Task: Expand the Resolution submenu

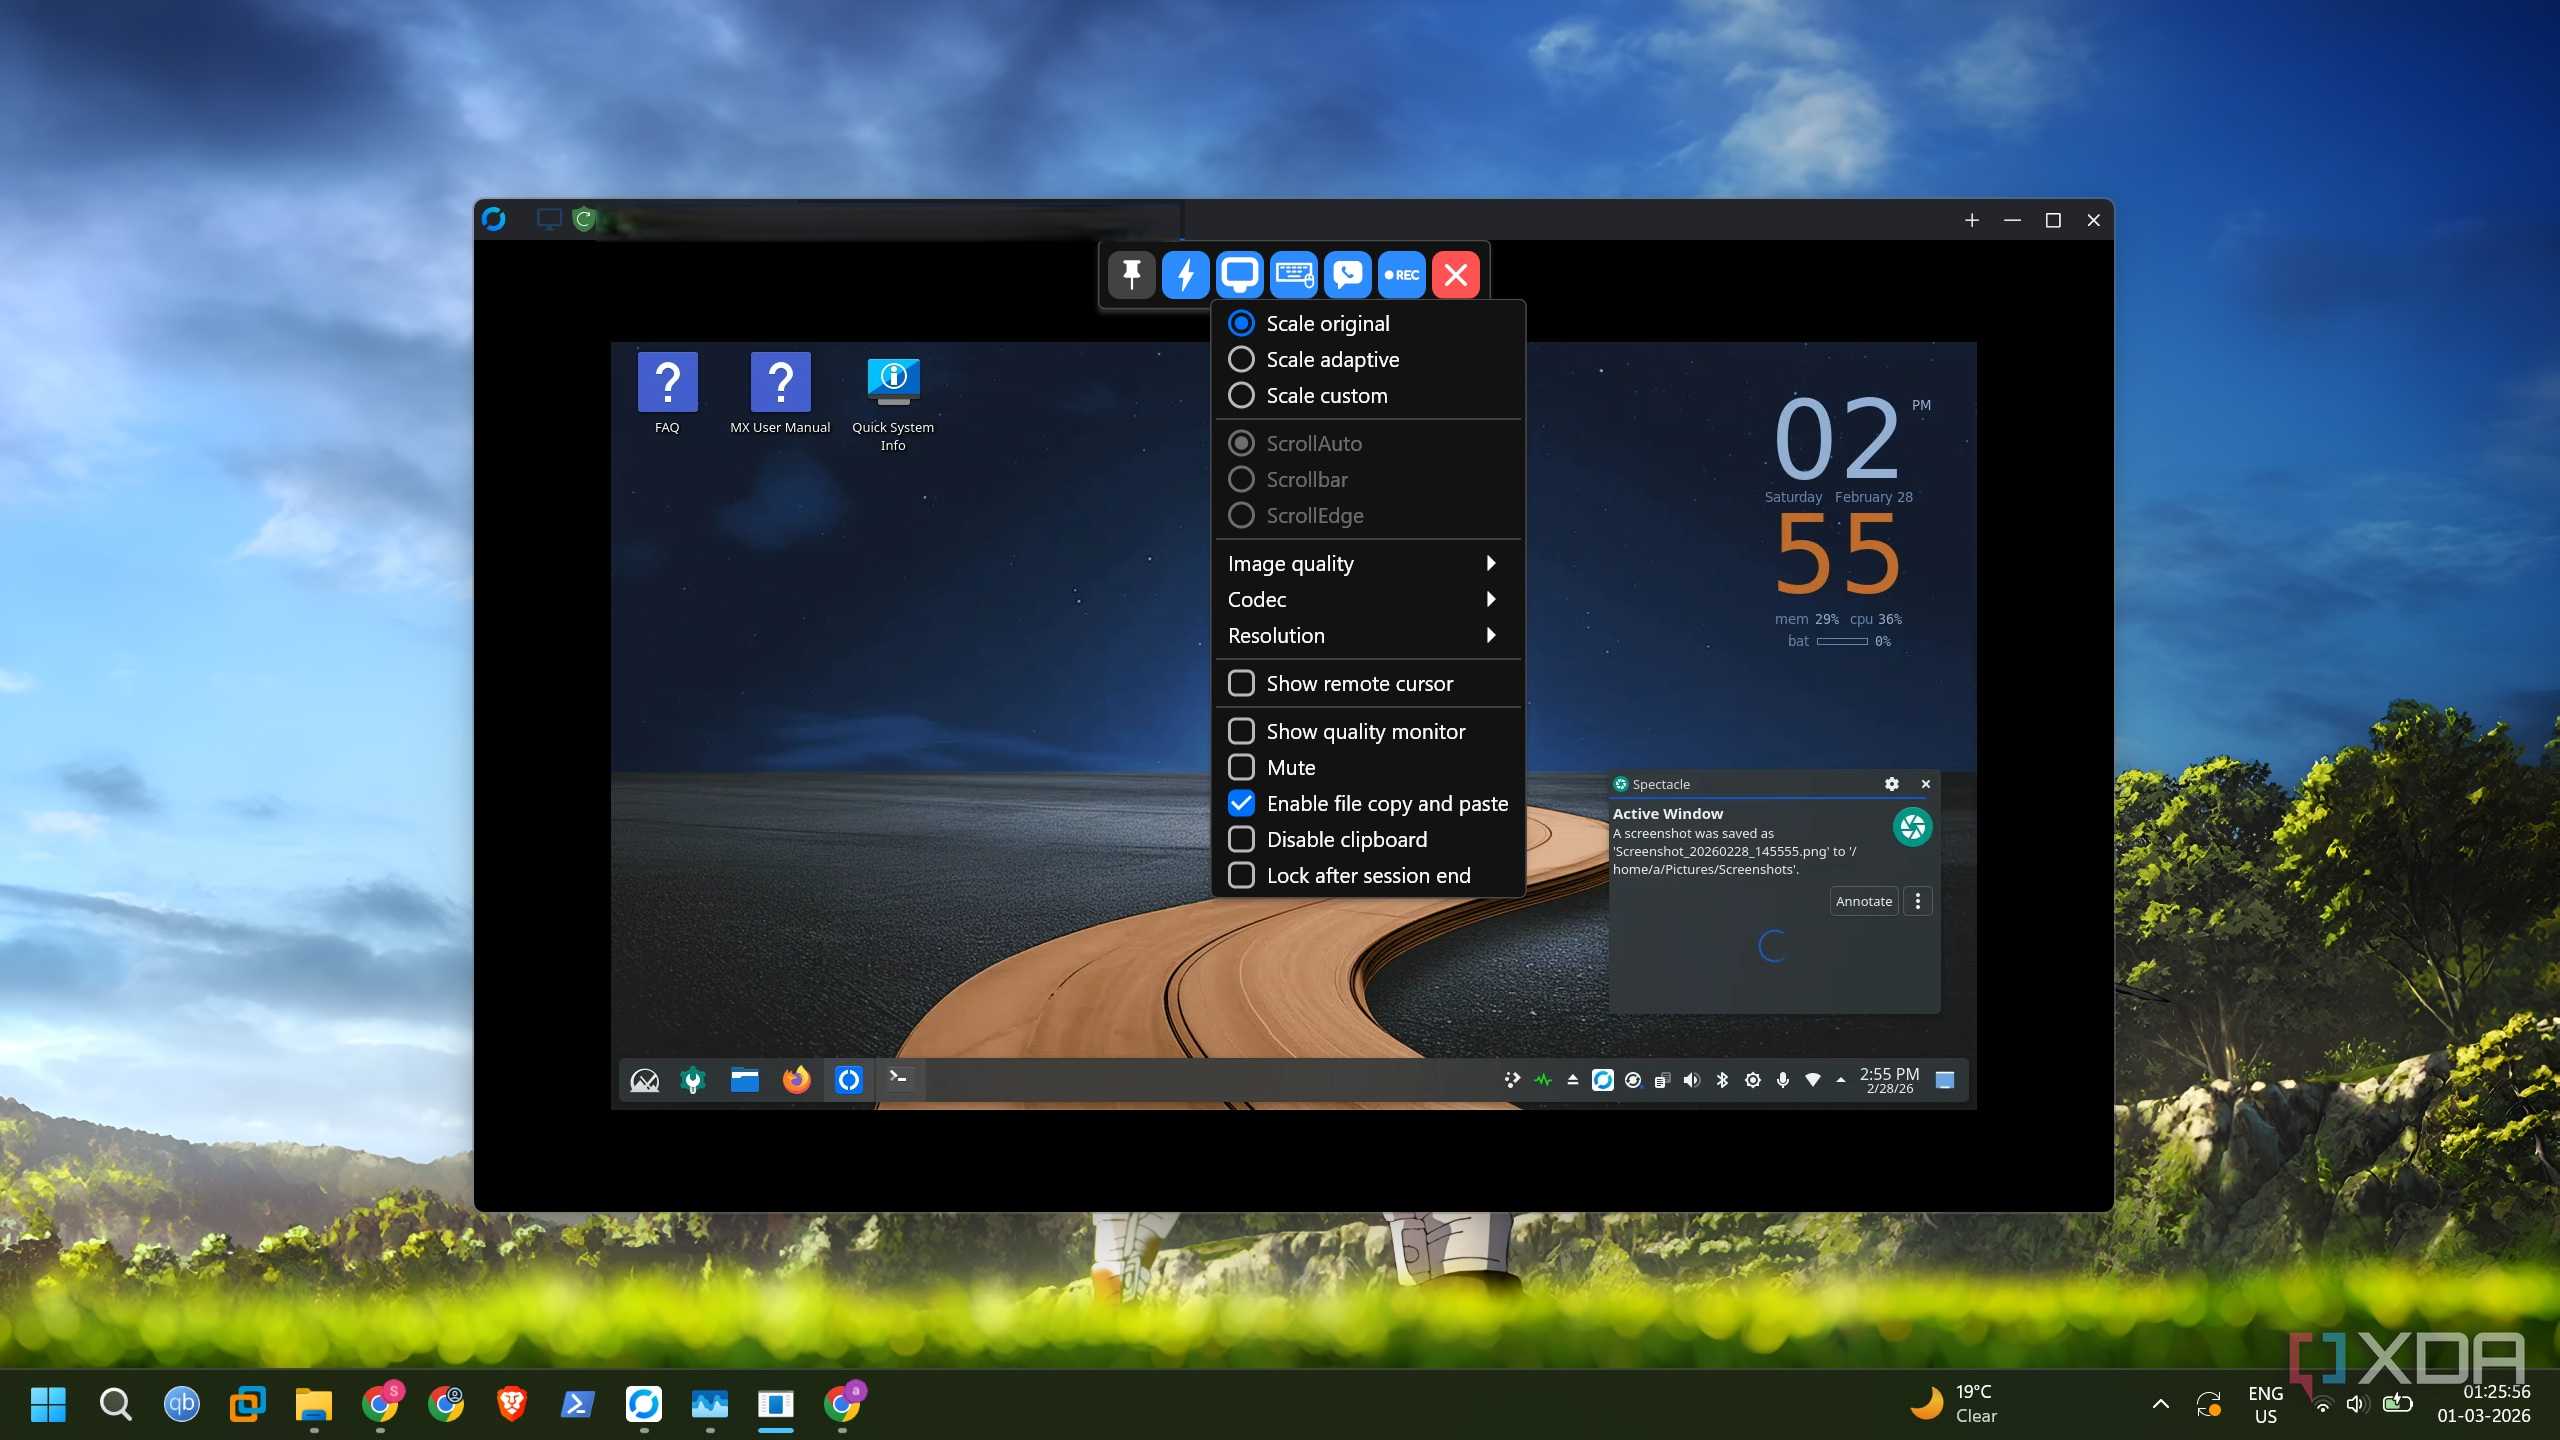Action: click(1366, 635)
